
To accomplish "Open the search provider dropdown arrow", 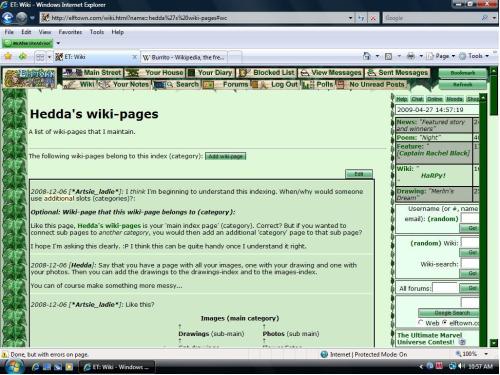I will coord(494,18).
